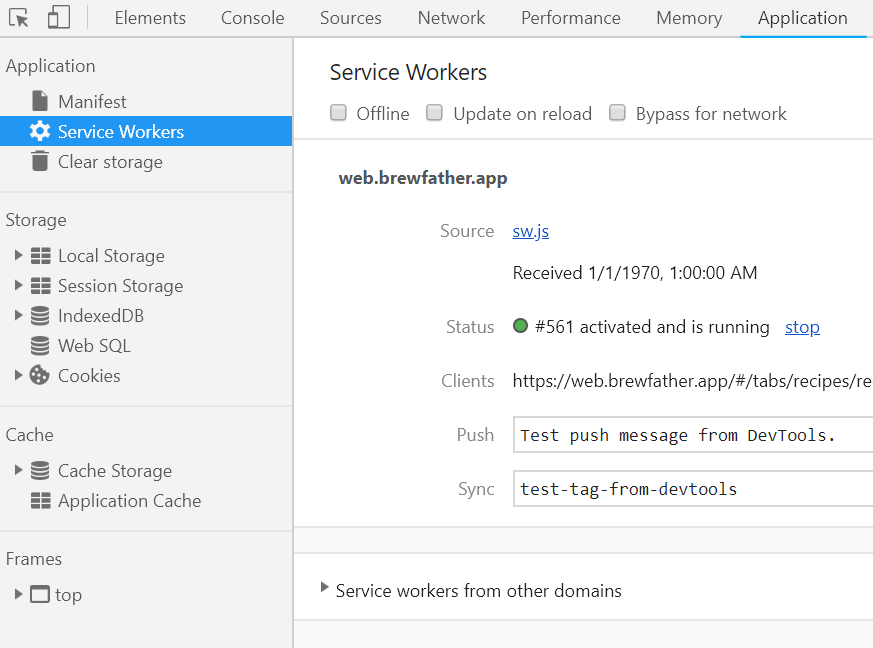Switch to the Console tab
Screen dimensions: 873x648
[x=252, y=18]
